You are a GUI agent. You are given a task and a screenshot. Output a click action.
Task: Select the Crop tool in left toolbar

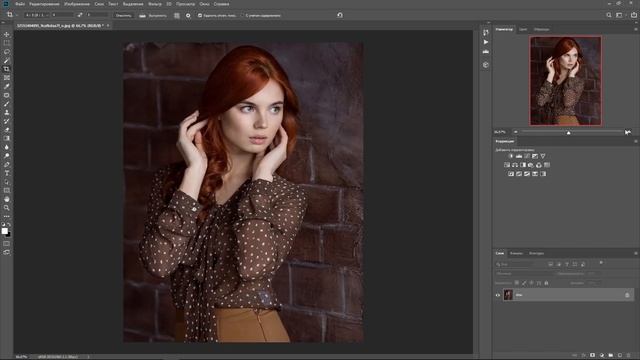tap(7, 69)
